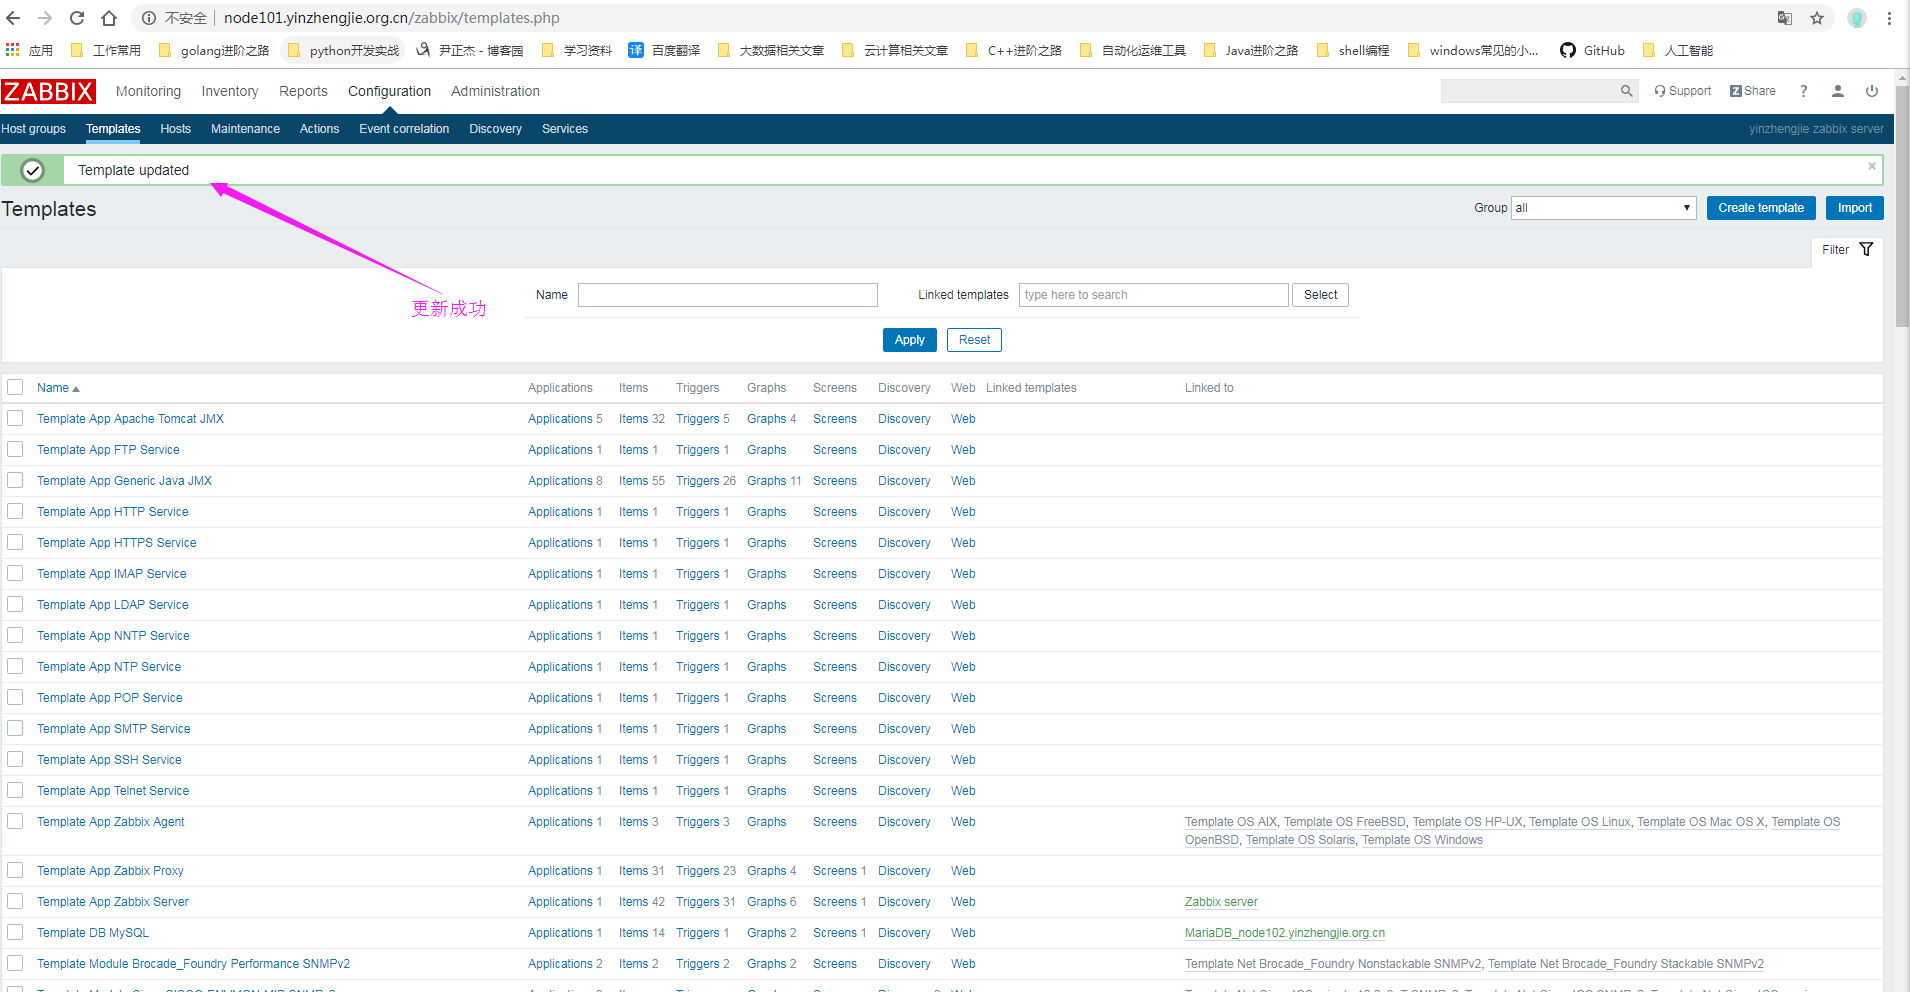Open the user profile icon
The image size is (1910, 992).
[1838, 91]
